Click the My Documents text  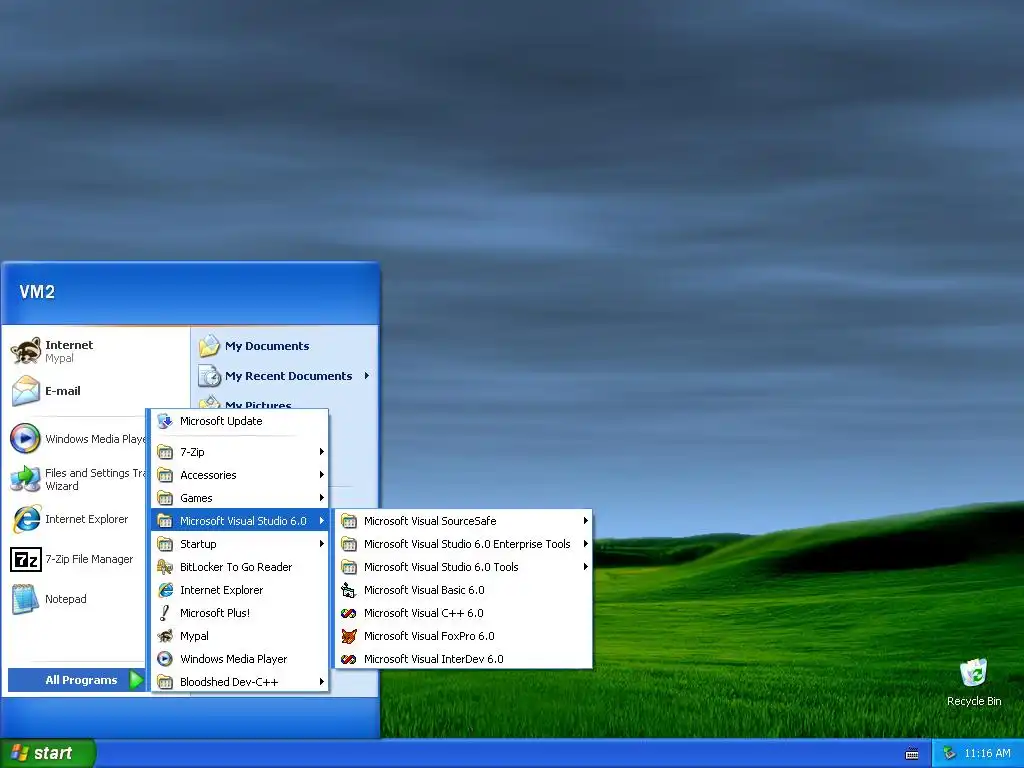(267, 346)
